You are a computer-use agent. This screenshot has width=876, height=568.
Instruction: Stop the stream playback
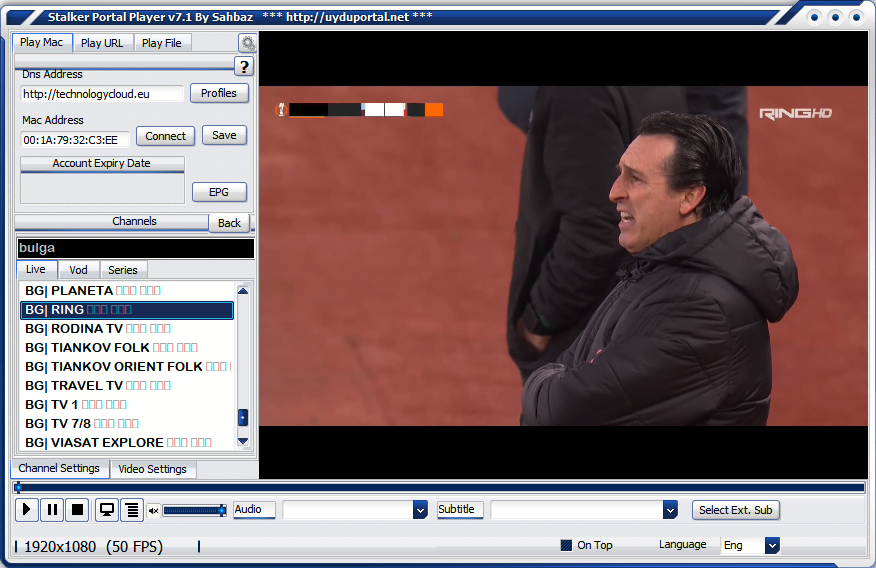pos(77,509)
